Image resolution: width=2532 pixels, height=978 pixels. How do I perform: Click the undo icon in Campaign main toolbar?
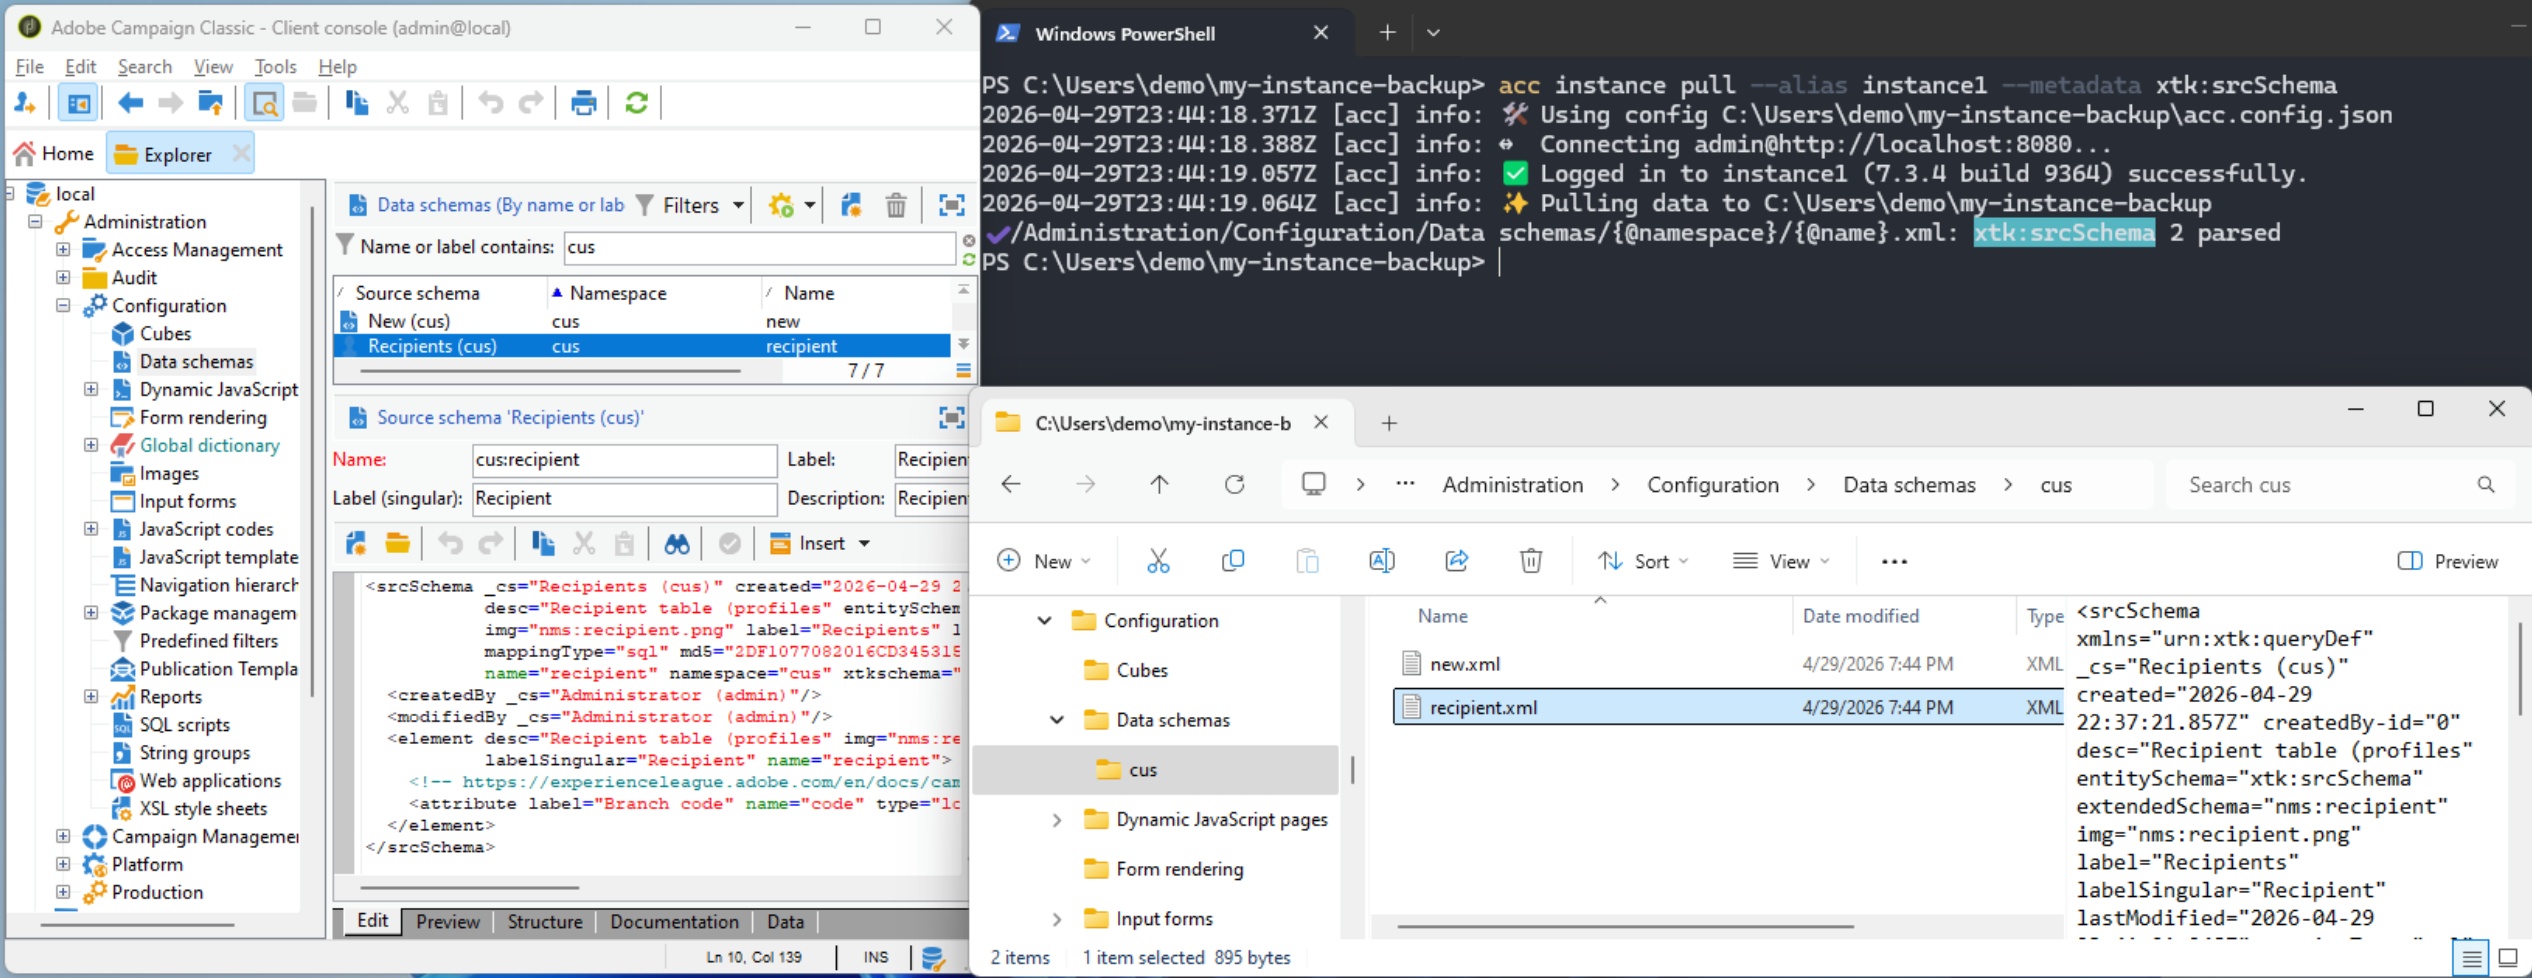tap(490, 103)
